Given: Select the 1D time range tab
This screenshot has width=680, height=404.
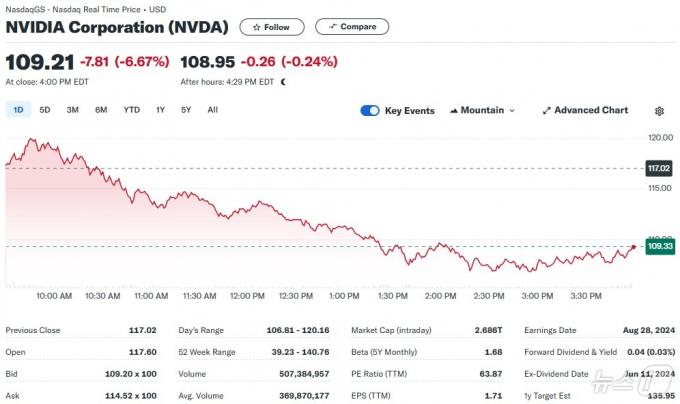Looking at the screenshot, I should (x=18, y=110).
